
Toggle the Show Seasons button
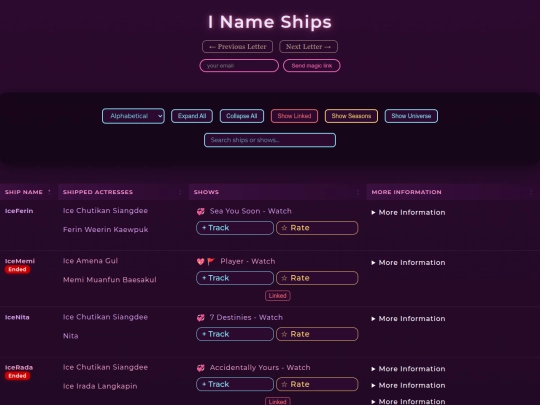click(351, 116)
